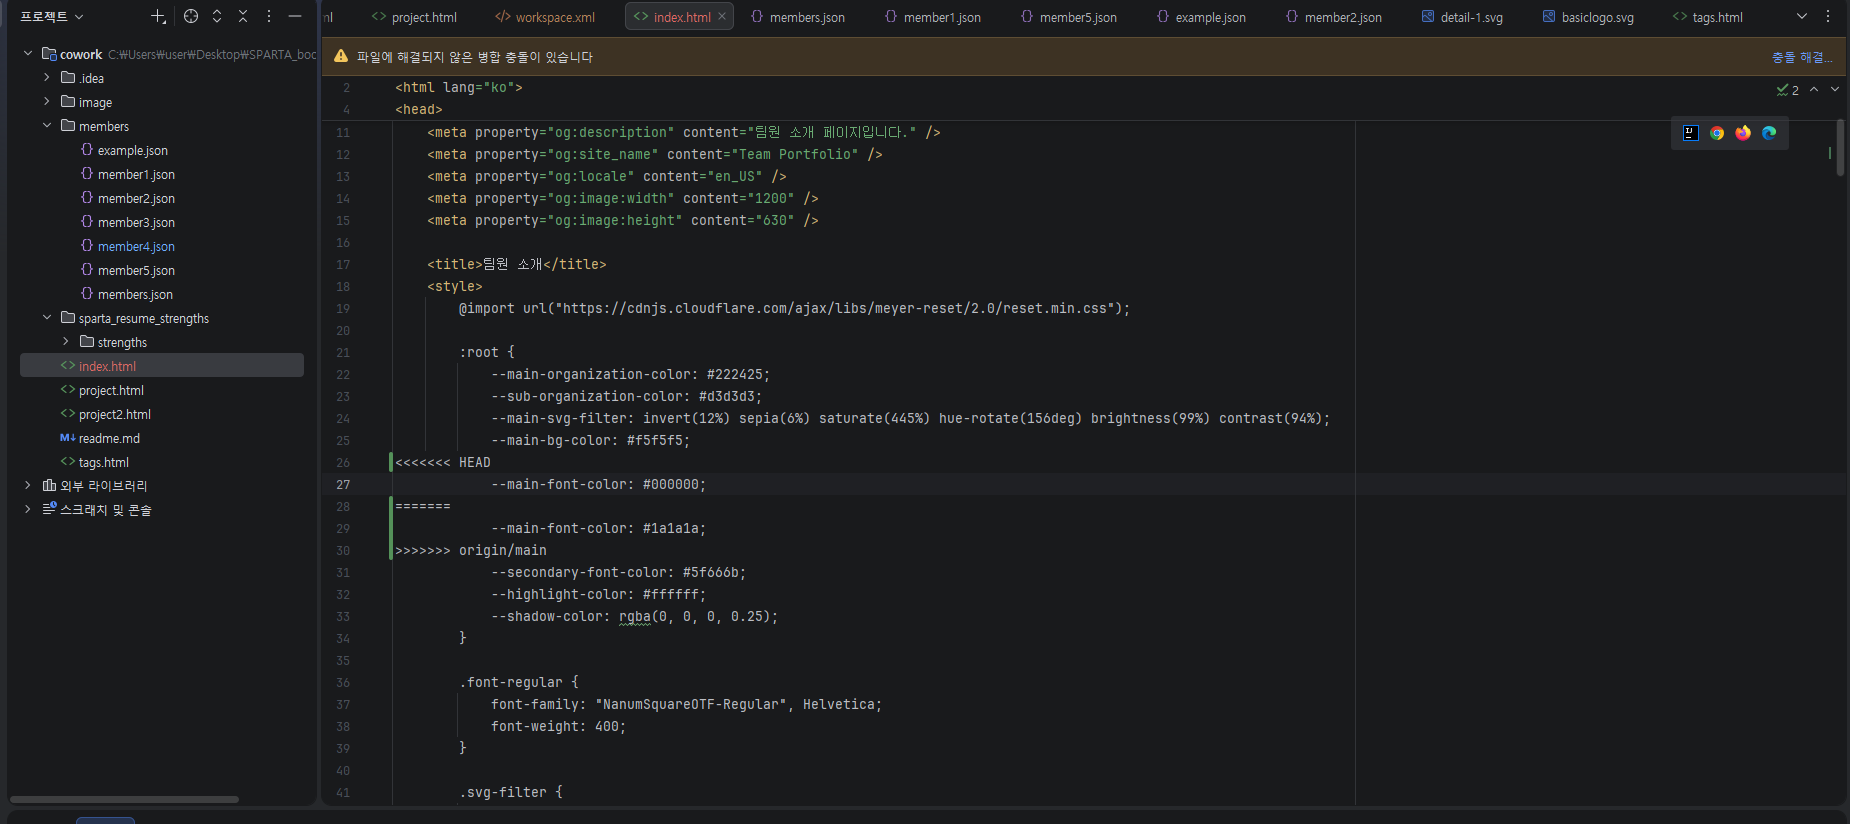
Task: Switch to the member1.json tab
Action: pos(933,17)
